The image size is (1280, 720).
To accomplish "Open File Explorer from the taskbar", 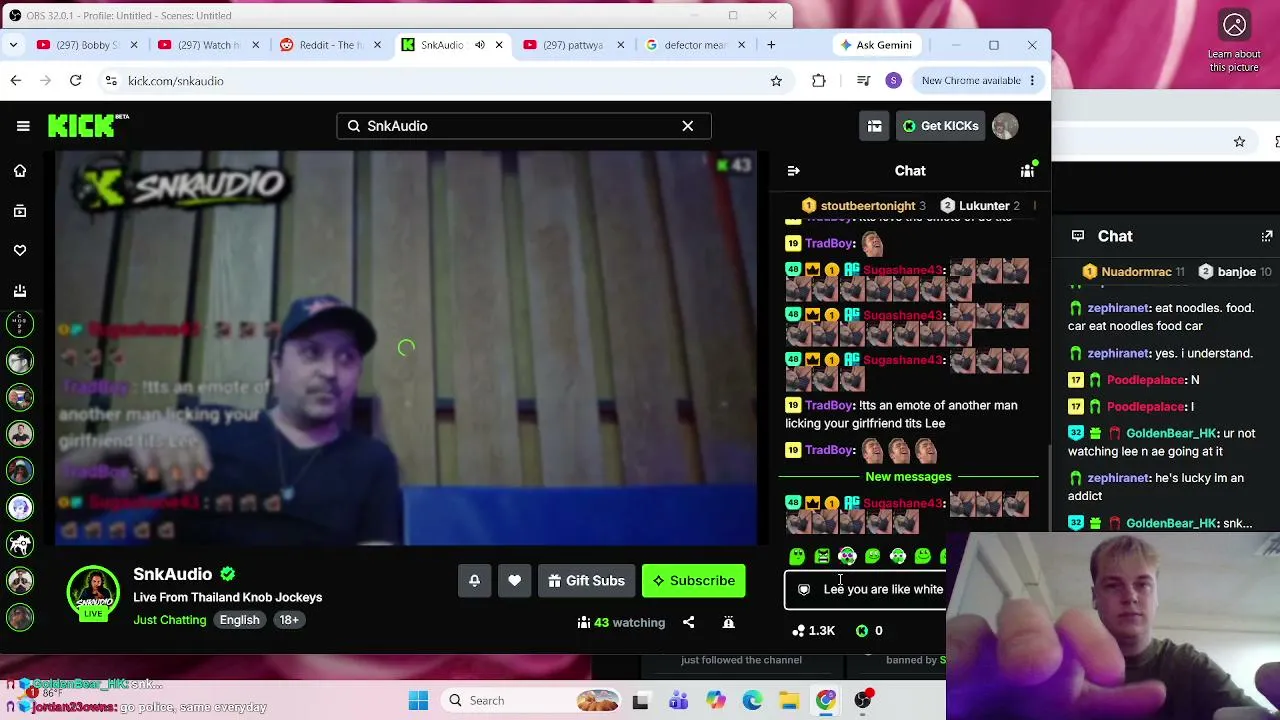I will [789, 701].
